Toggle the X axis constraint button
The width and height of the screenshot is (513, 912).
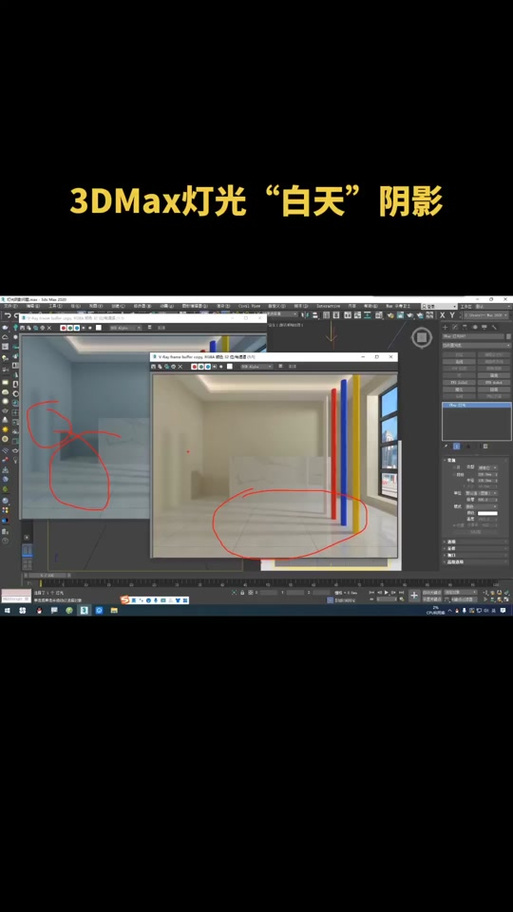point(442,315)
